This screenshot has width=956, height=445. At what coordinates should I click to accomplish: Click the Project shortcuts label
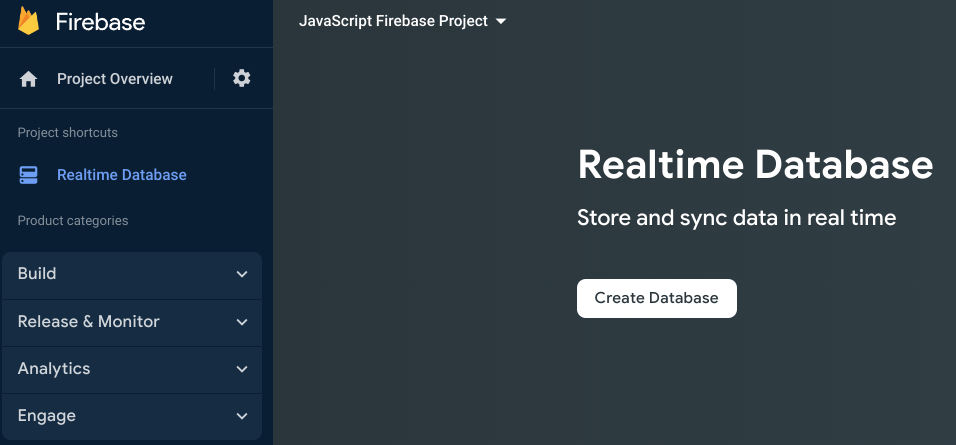coord(68,132)
